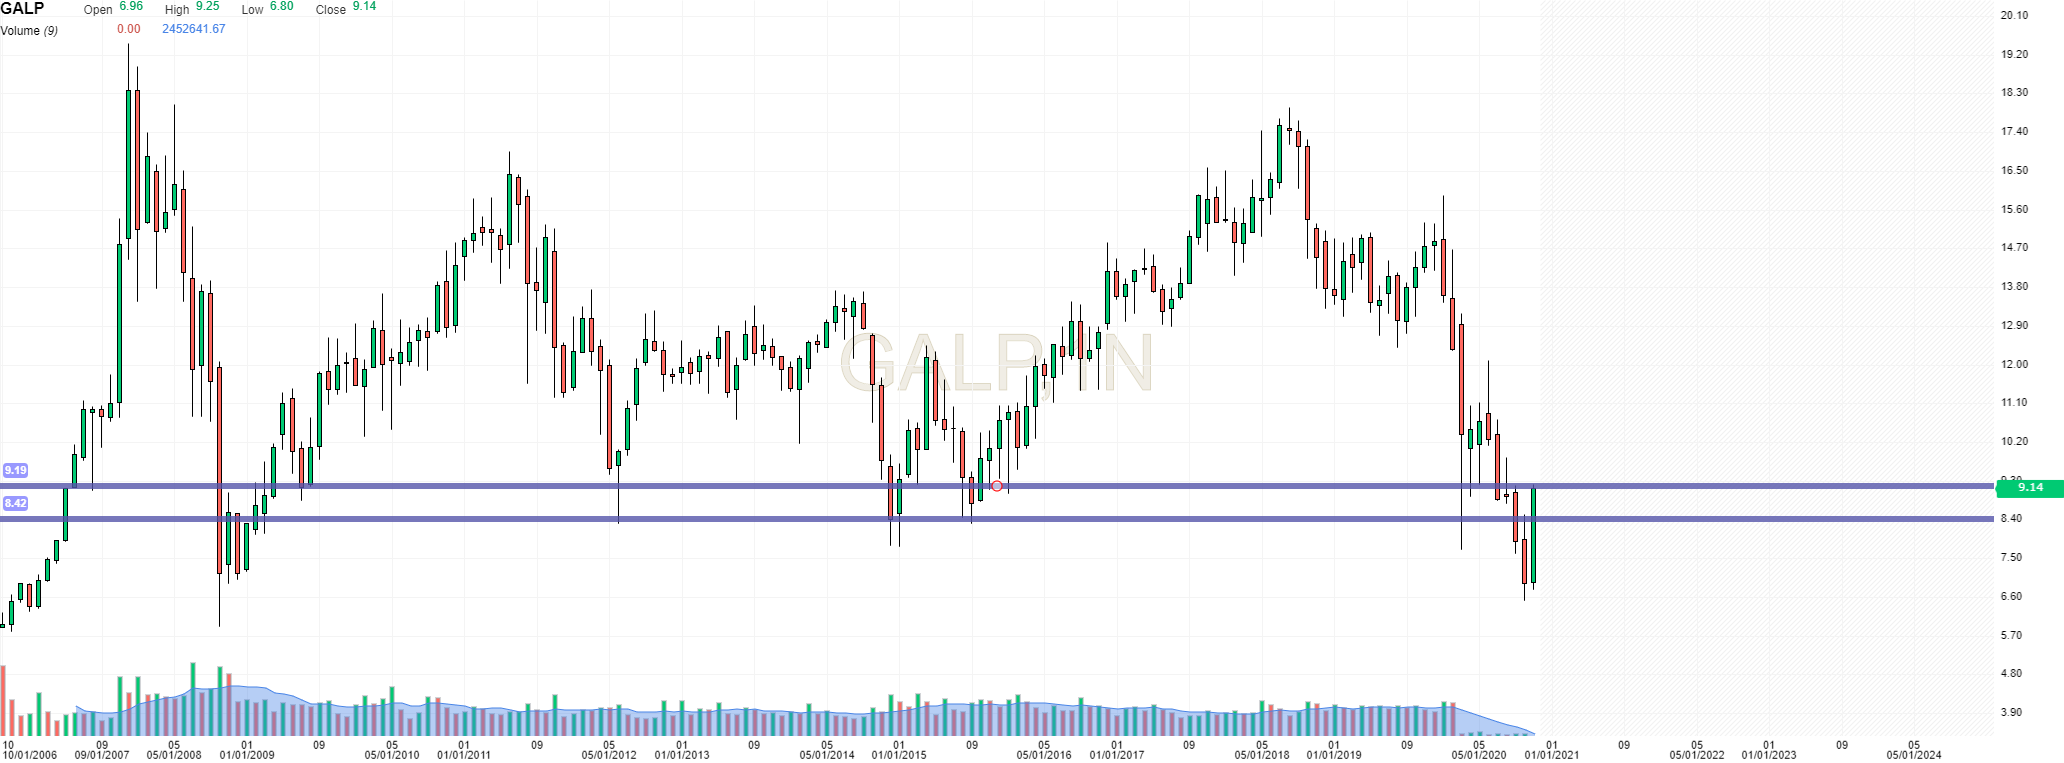Viewport: 2064px width, 763px height.
Task: Click the Volume (9) indicator label
Action: 29,31
